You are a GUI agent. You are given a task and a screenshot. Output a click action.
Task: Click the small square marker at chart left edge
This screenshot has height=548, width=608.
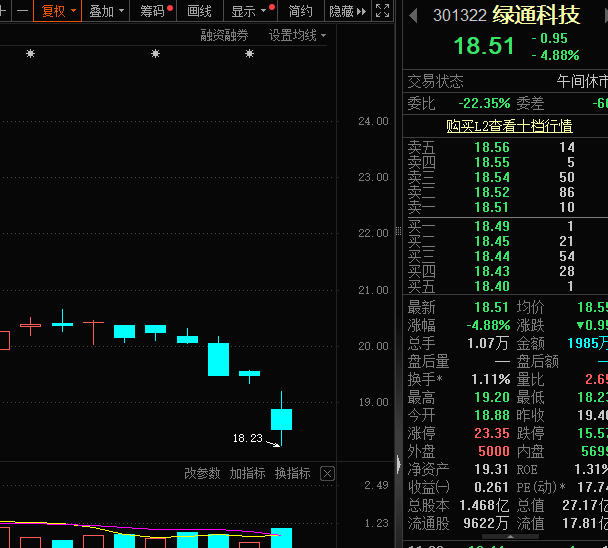coord(4,340)
